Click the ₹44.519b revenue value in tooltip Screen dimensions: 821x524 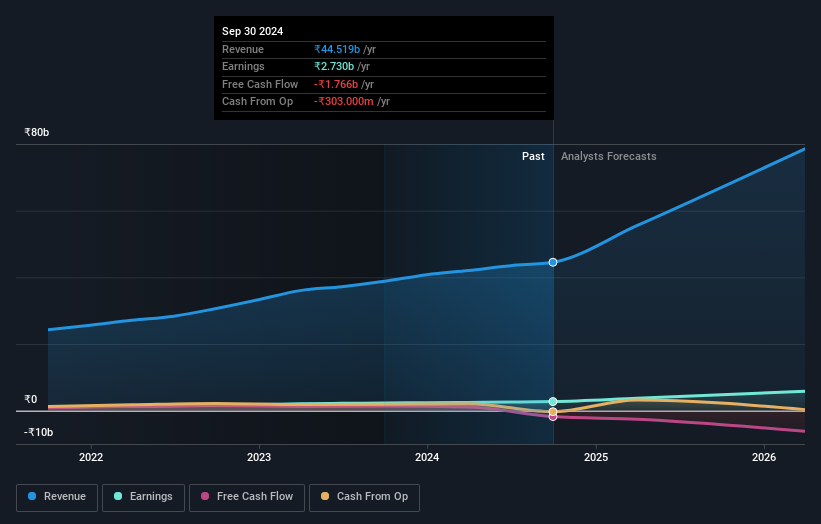coord(337,49)
